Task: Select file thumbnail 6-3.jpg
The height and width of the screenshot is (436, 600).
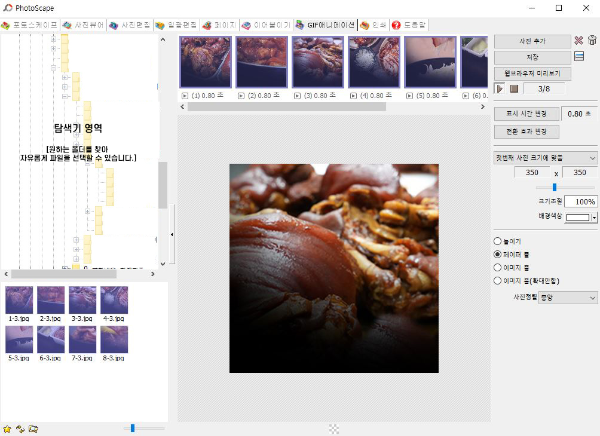Action: pos(51,340)
